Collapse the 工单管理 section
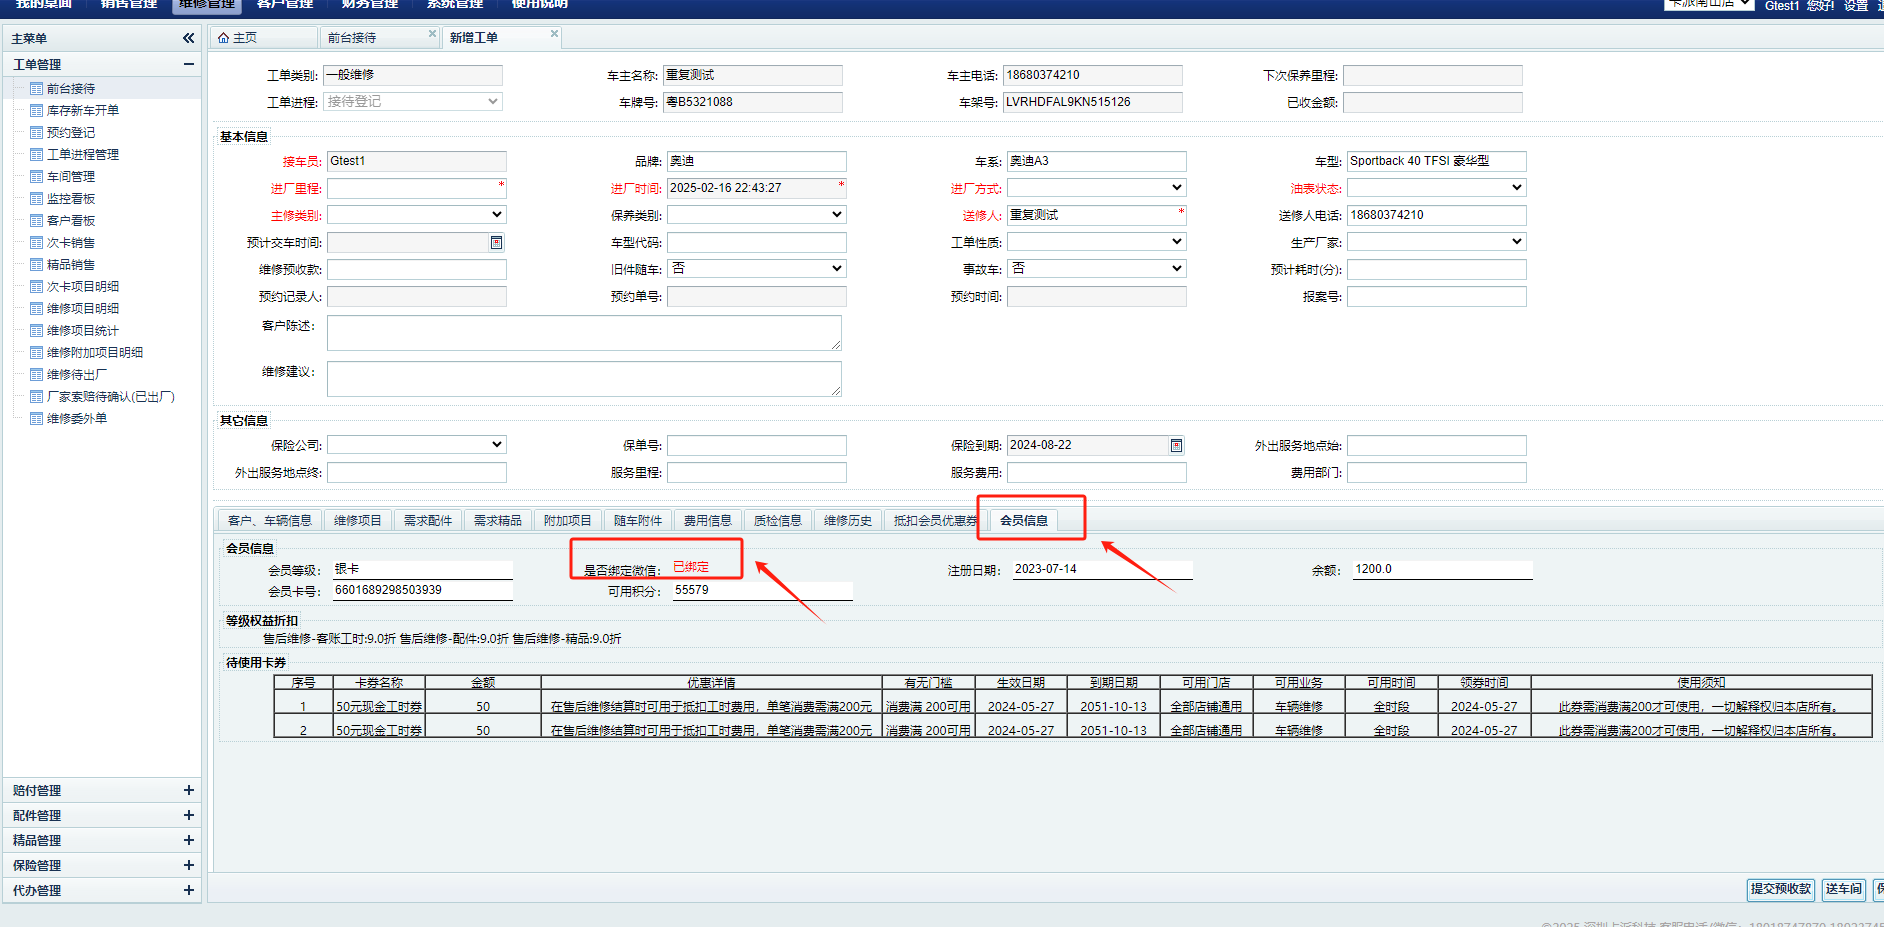Viewport: 1884px width, 927px height. pyautogui.click(x=188, y=64)
